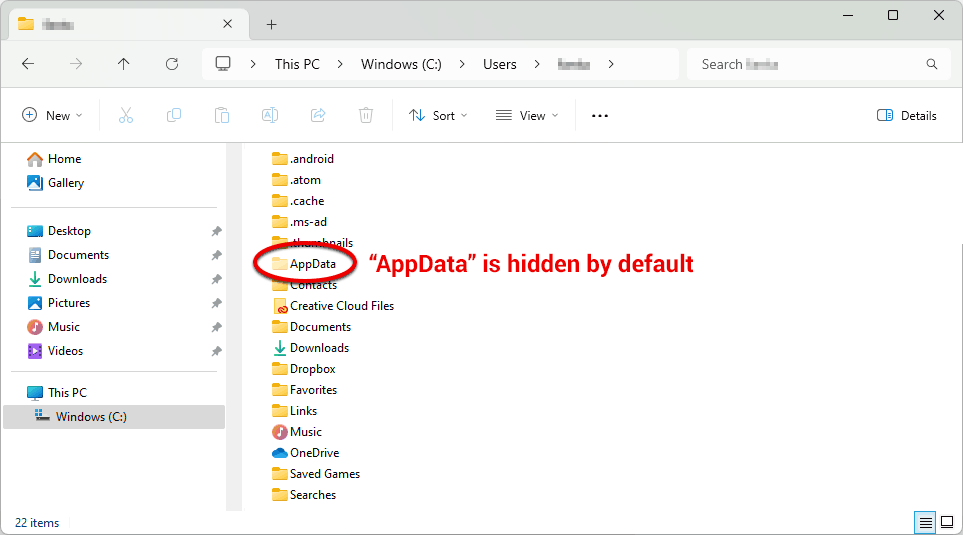
Task: Click Users in the address breadcrumb
Action: (x=500, y=64)
